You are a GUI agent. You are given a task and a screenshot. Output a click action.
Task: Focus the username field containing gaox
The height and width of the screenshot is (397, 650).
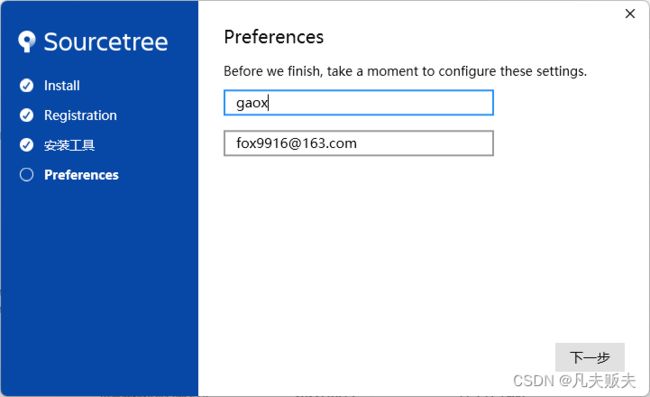coord(359,102)
